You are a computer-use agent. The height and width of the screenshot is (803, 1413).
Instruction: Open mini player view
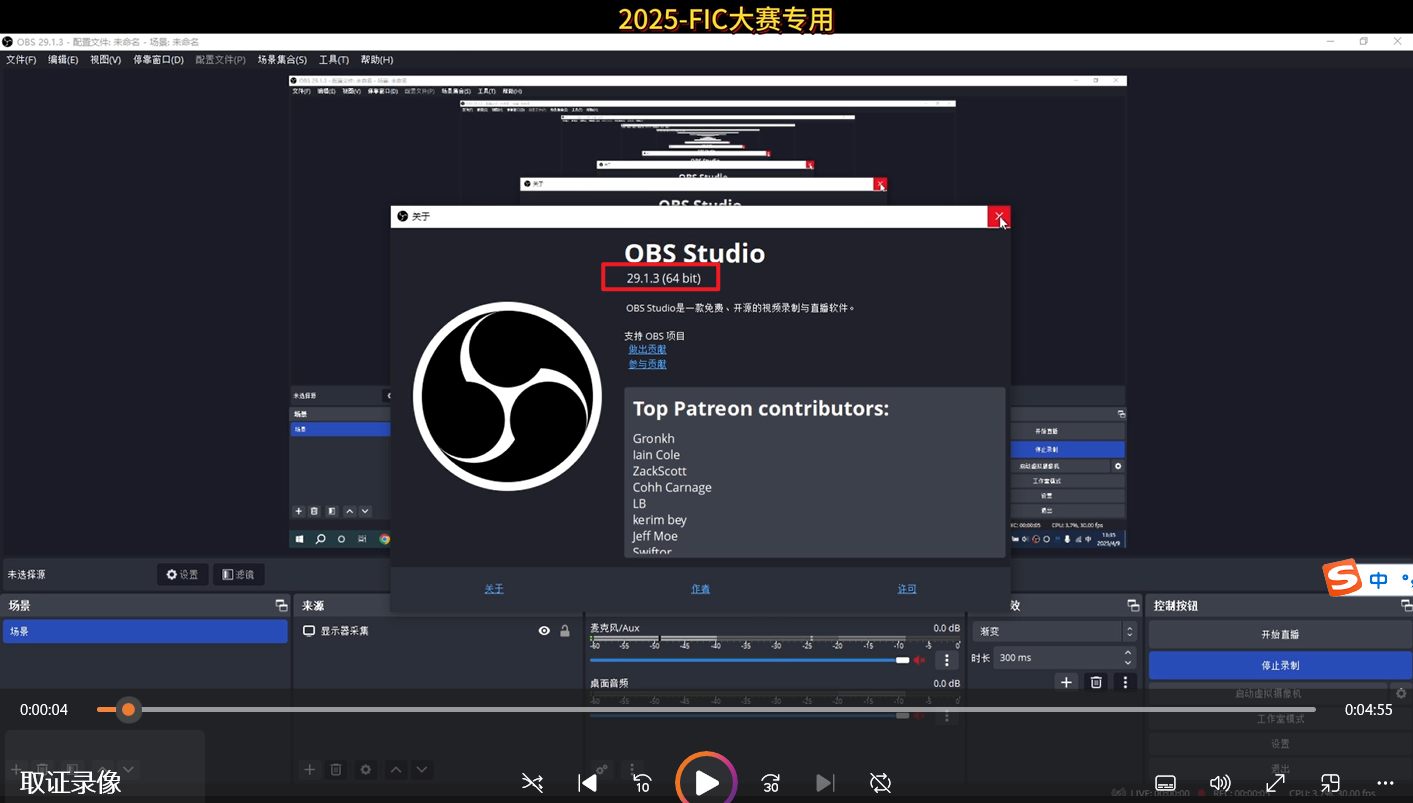click(1330, 783)
